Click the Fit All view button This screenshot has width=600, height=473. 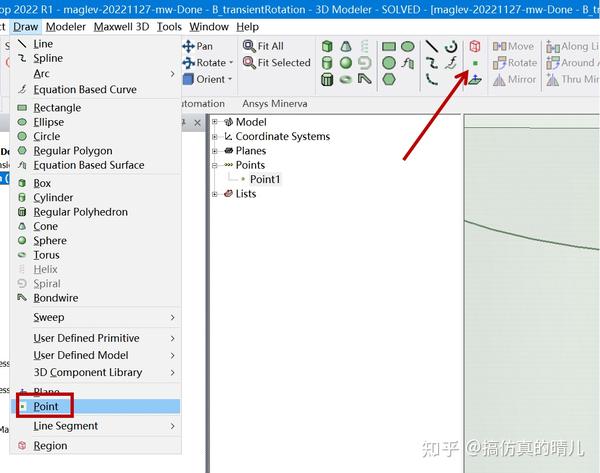click(263, 46)
